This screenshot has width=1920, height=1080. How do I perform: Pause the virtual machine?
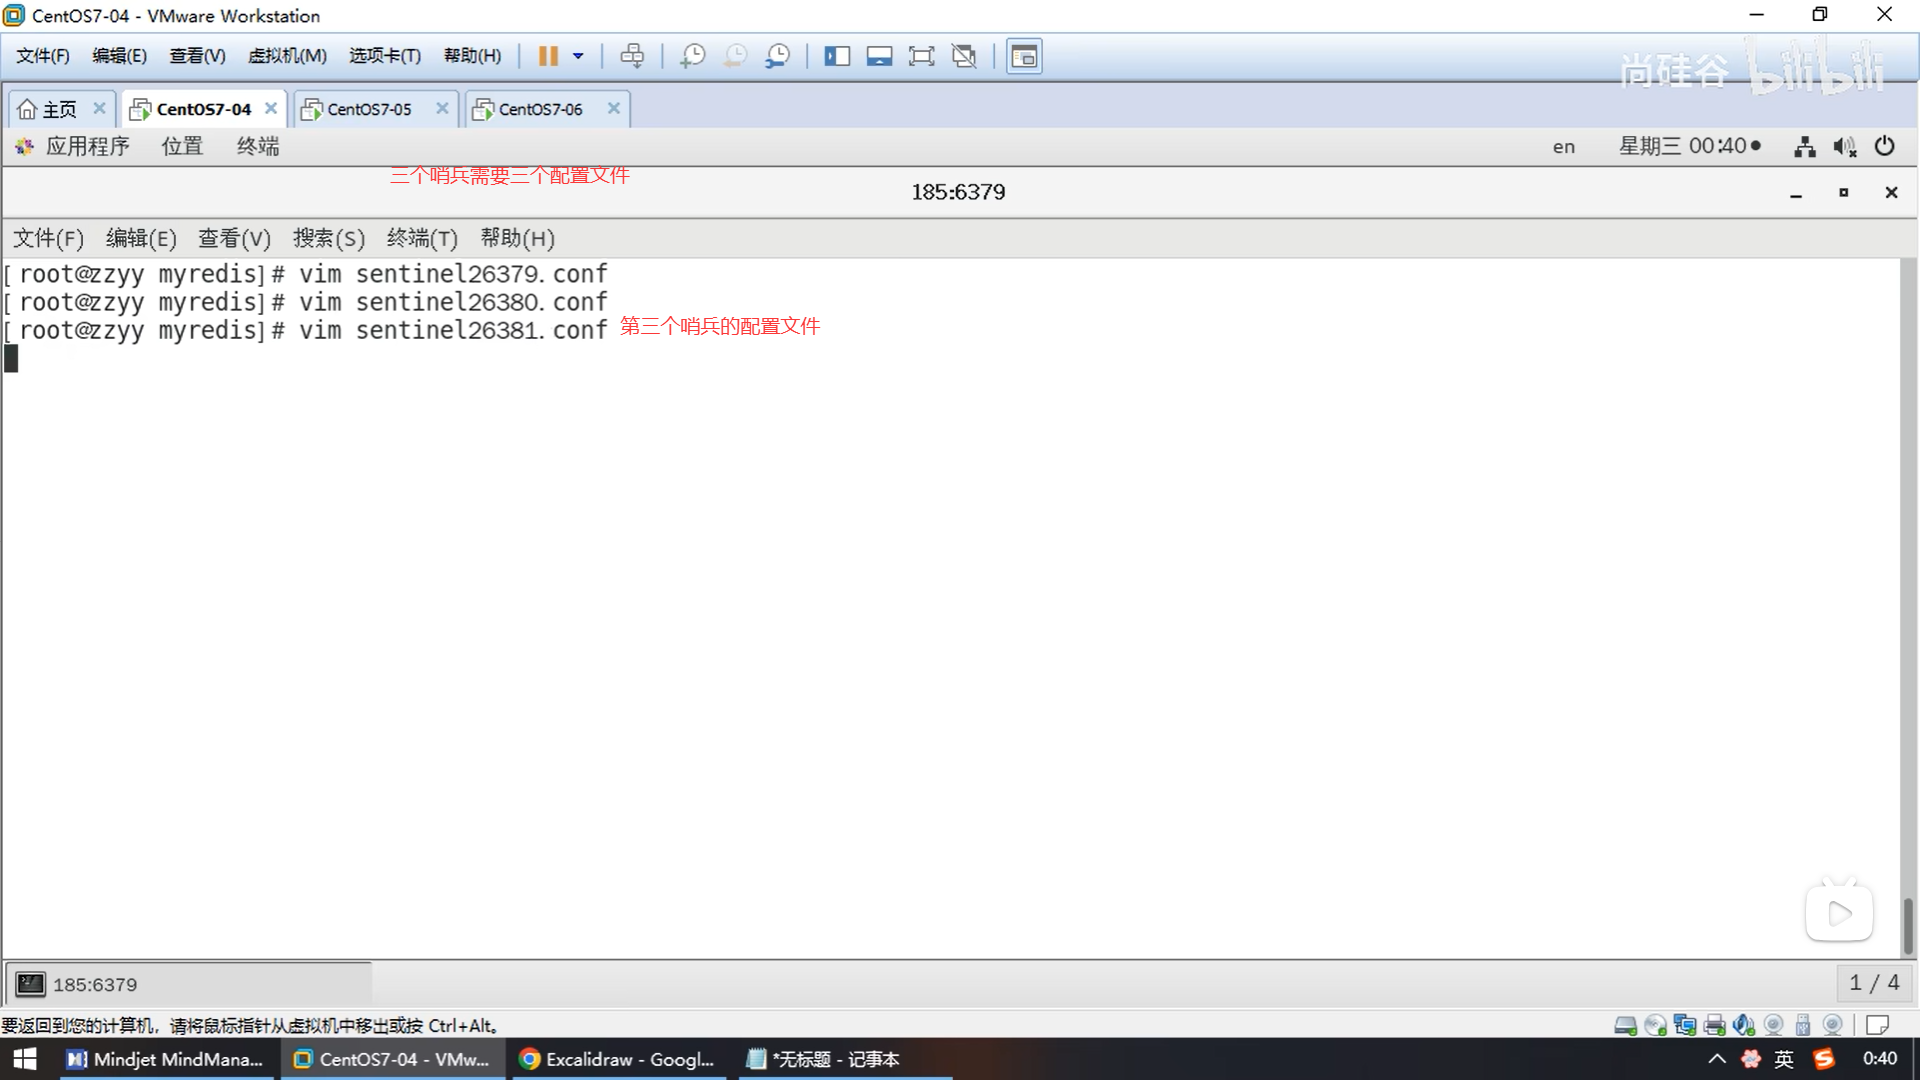[x=547, y=56]
